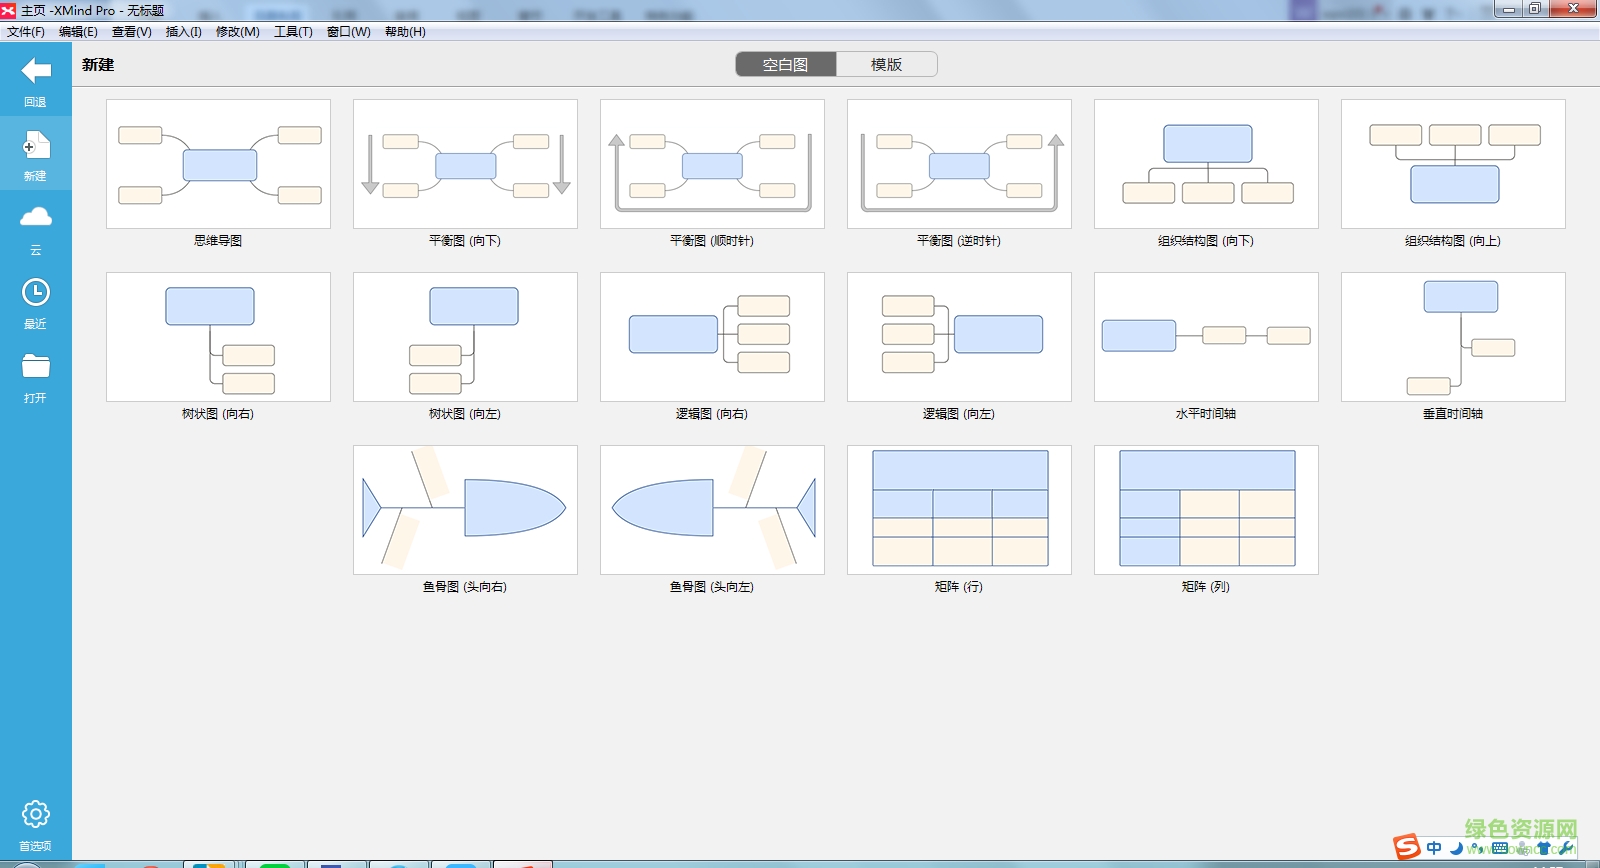
Task: Click the Open folder icon in sidebar
Action: pos(35,367)
